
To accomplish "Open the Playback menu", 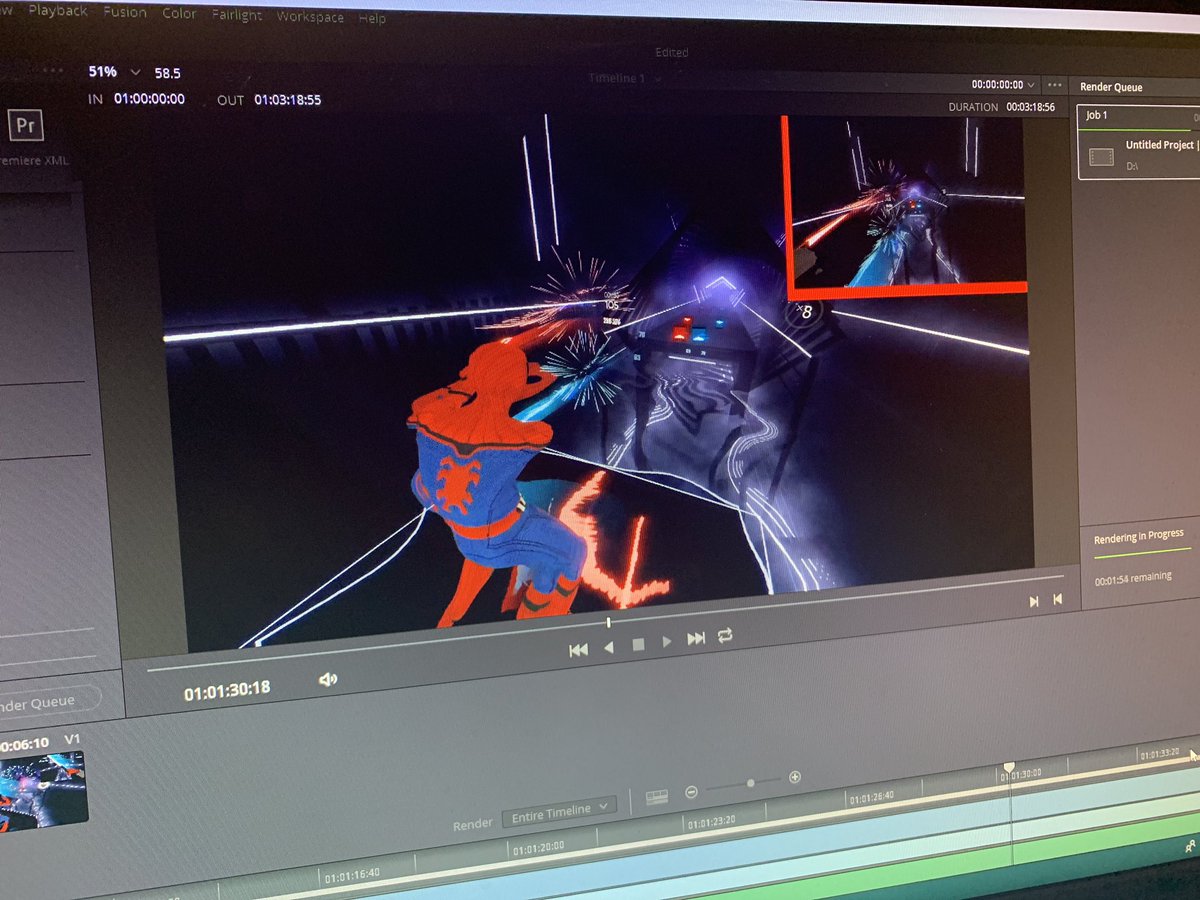I will coord(57,12).
